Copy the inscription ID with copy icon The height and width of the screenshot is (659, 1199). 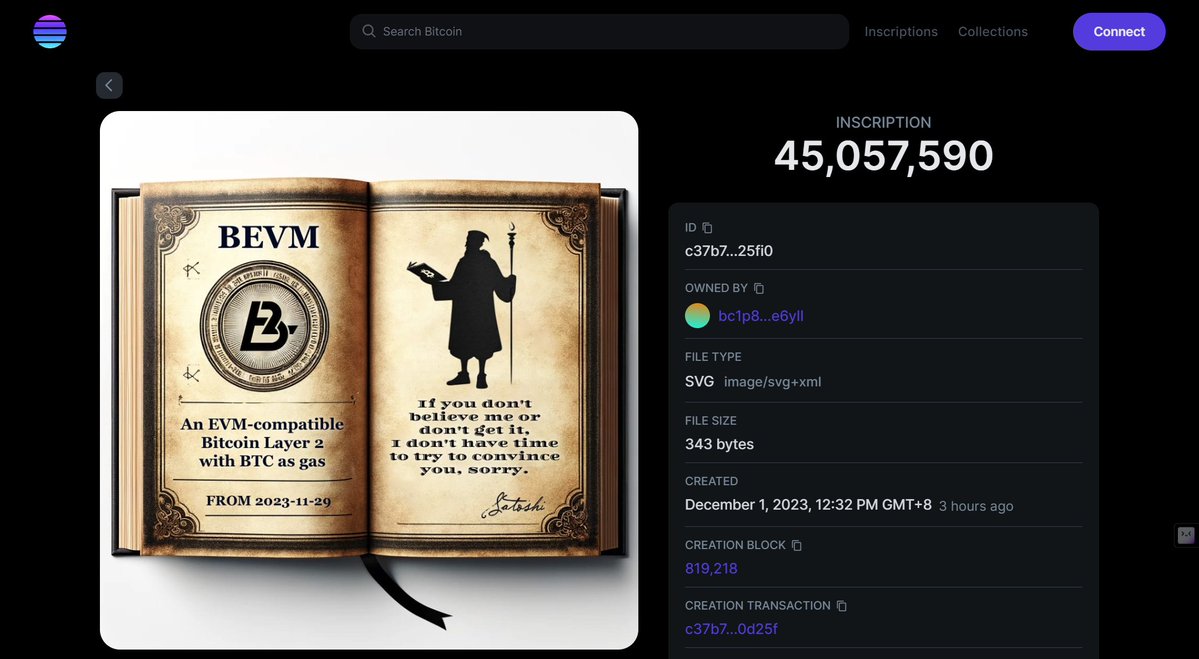click(707, 228)
